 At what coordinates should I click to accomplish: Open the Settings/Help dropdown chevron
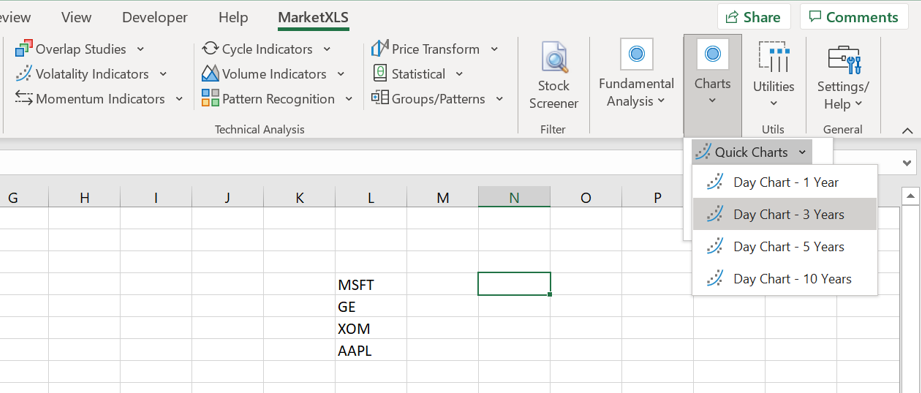point(858,103)
